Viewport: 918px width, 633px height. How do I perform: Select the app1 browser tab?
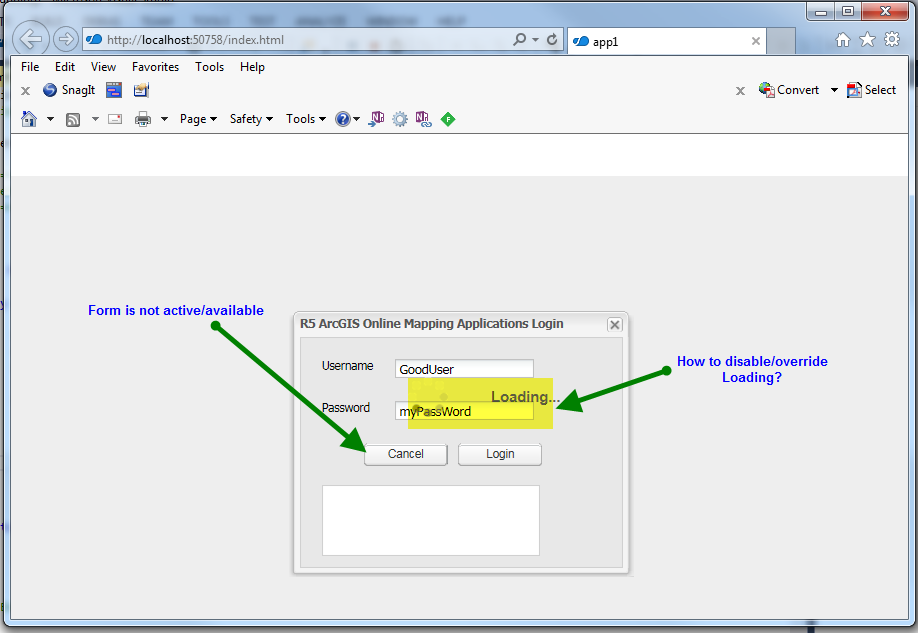666,41
